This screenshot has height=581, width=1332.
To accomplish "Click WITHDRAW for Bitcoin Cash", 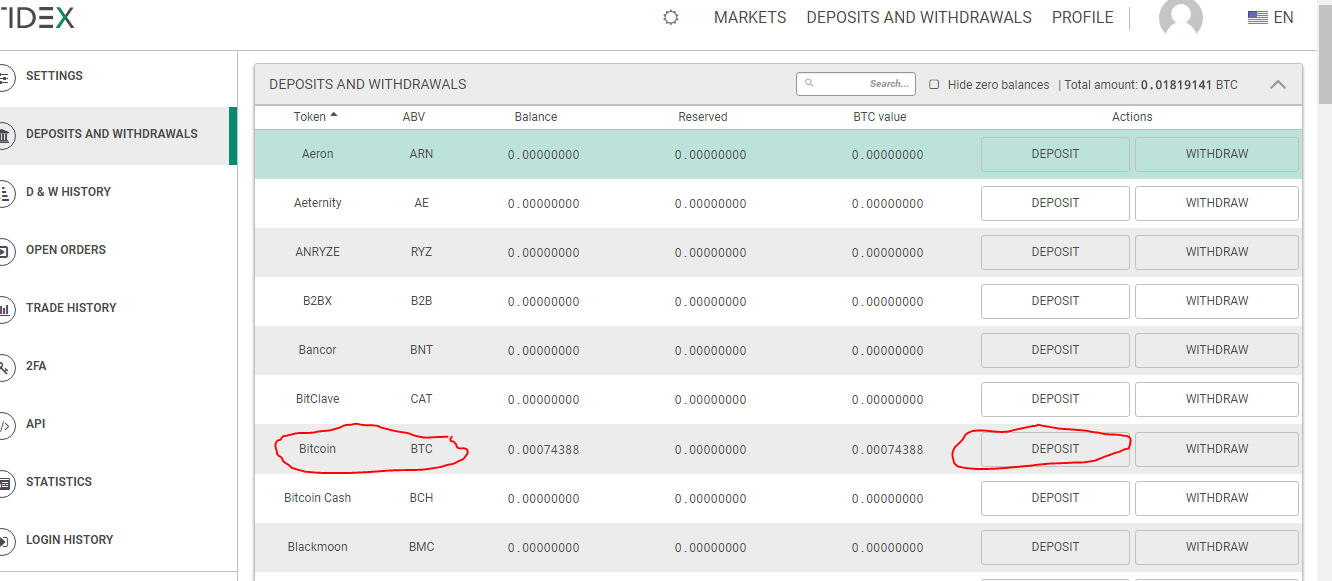I will click(1217, 498).
